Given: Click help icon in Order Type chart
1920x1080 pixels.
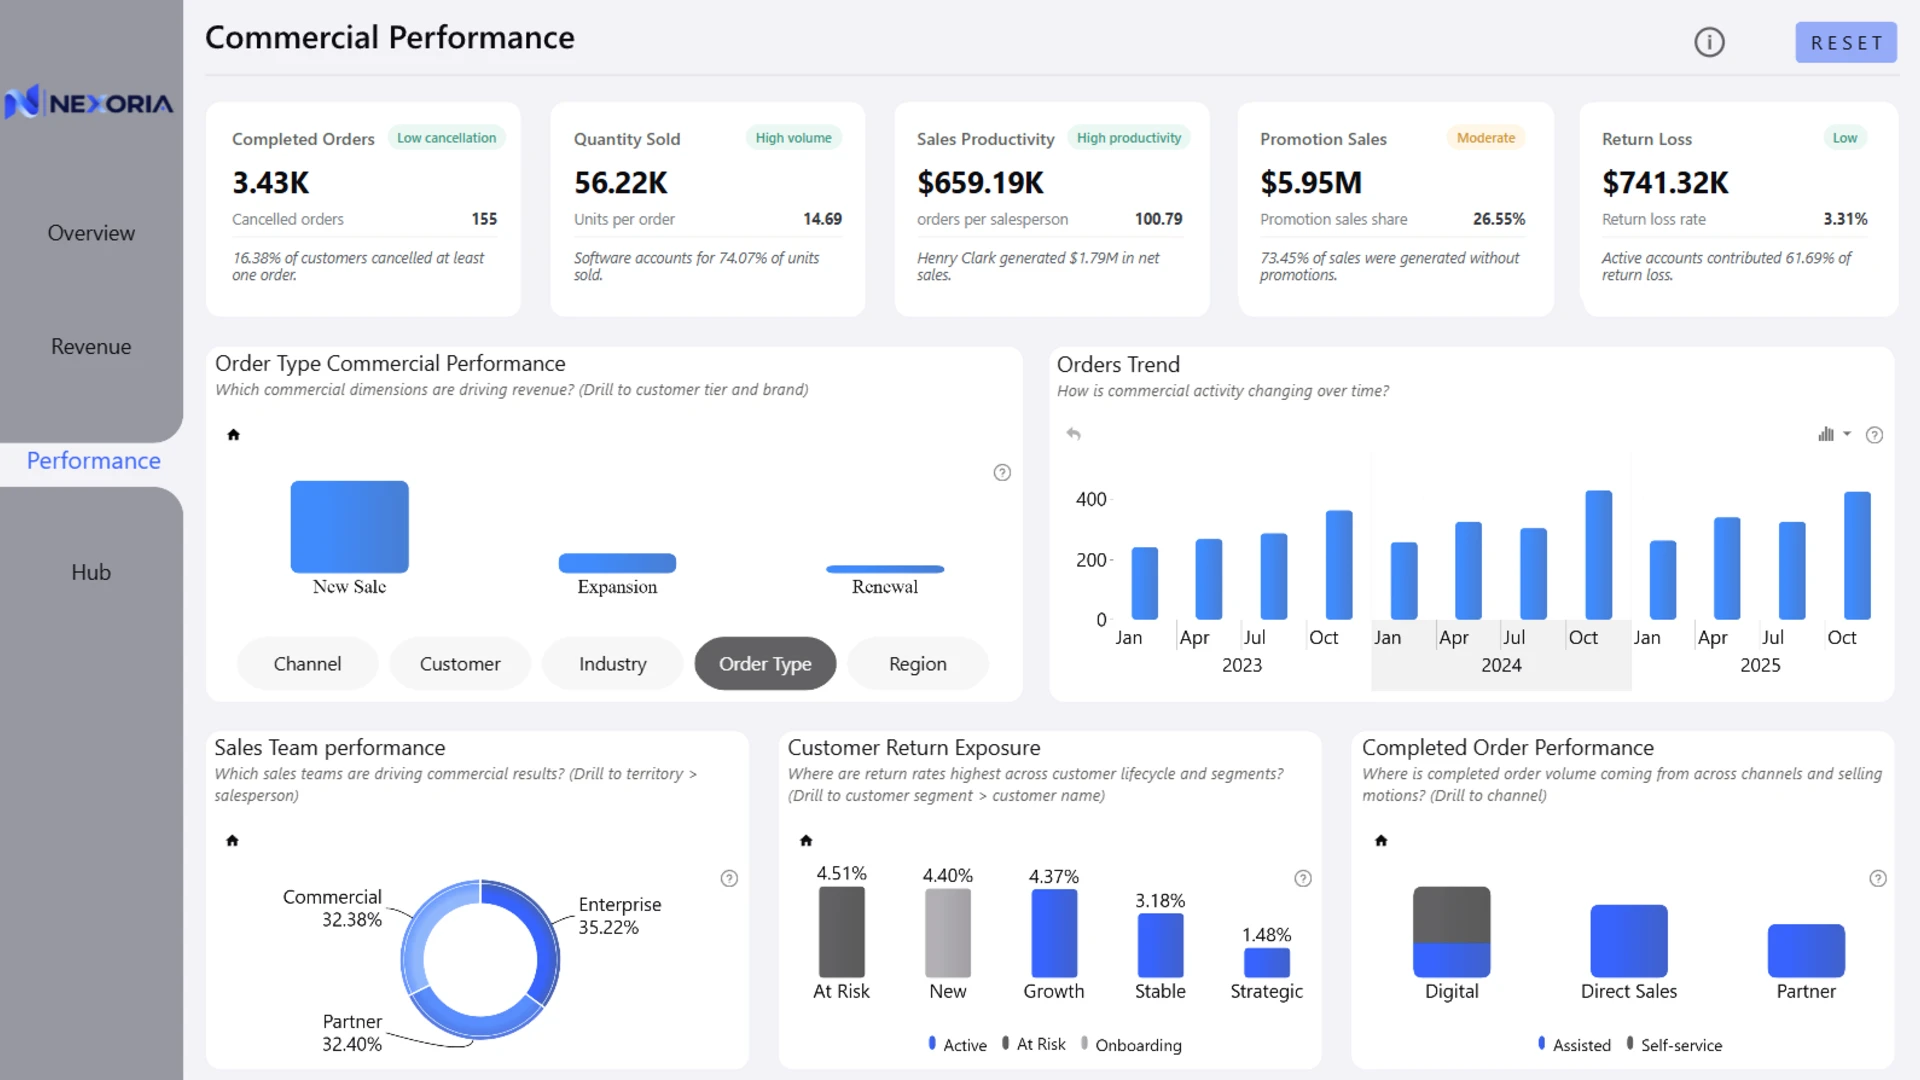Looking at the screenshot, I should coord(1002,473).
